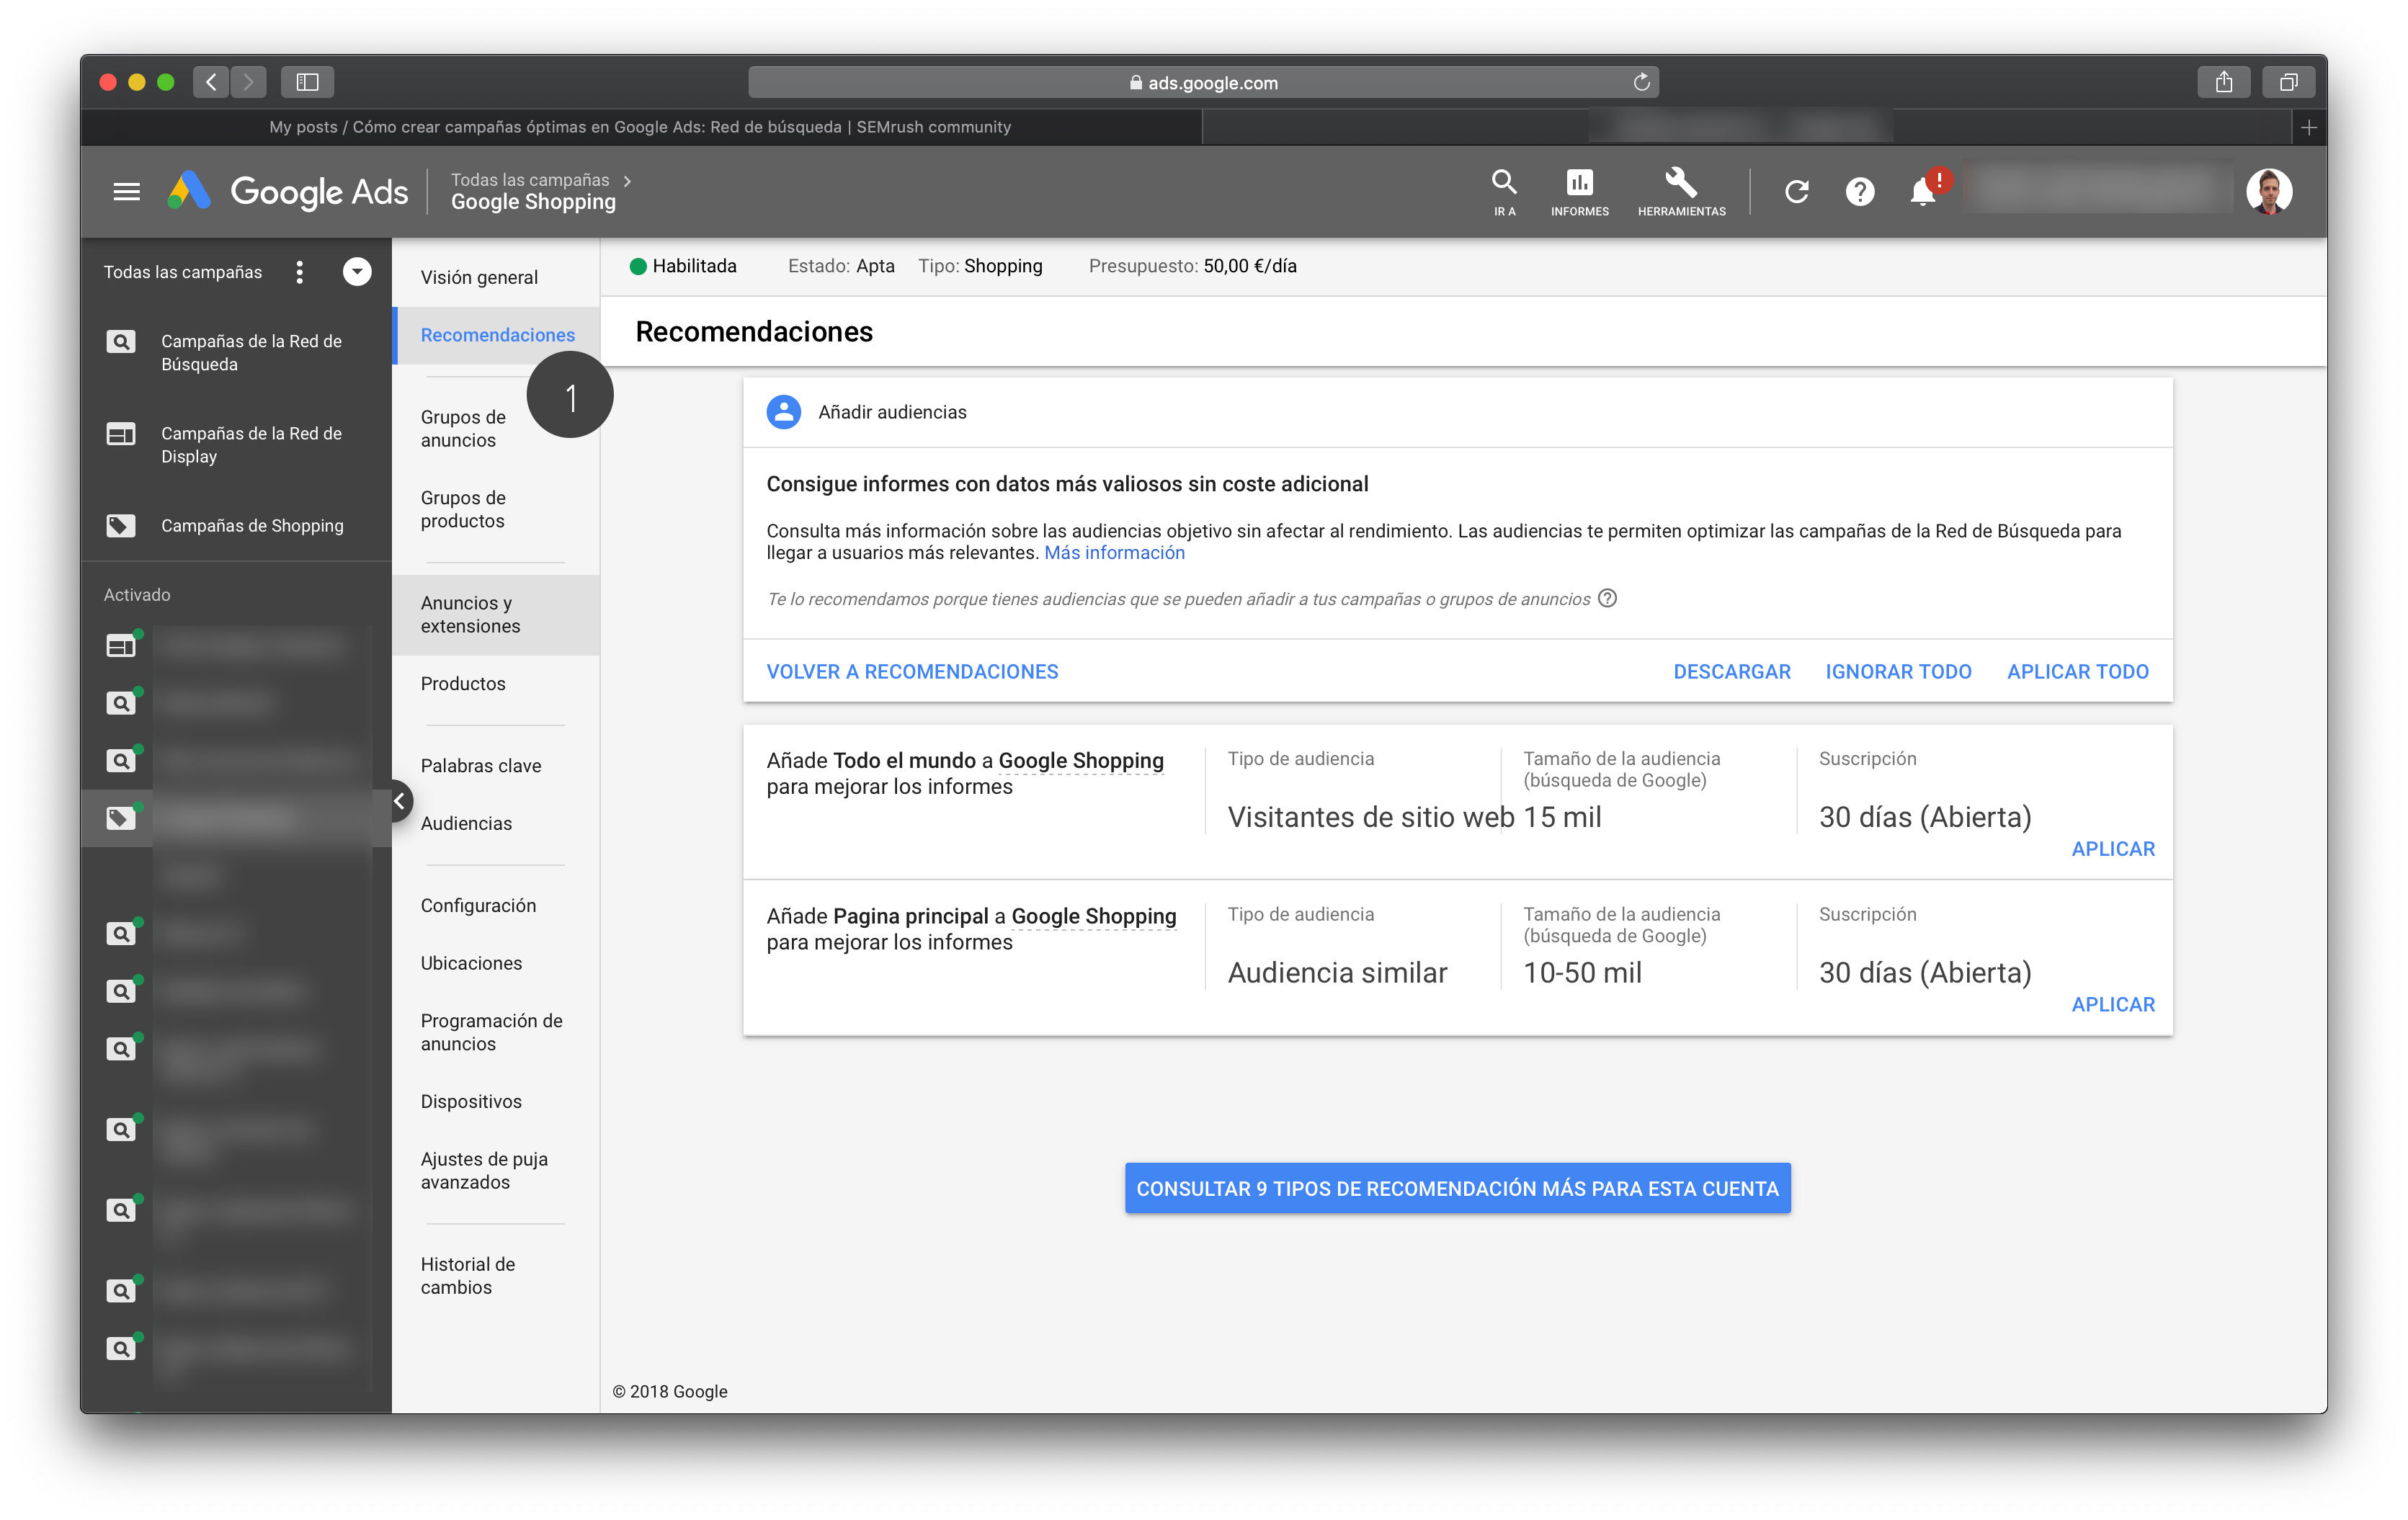The height and width of the screenshot is (1520, 2408).
Task: Open a new Safari tab
Action: [x=2309, y=127]
